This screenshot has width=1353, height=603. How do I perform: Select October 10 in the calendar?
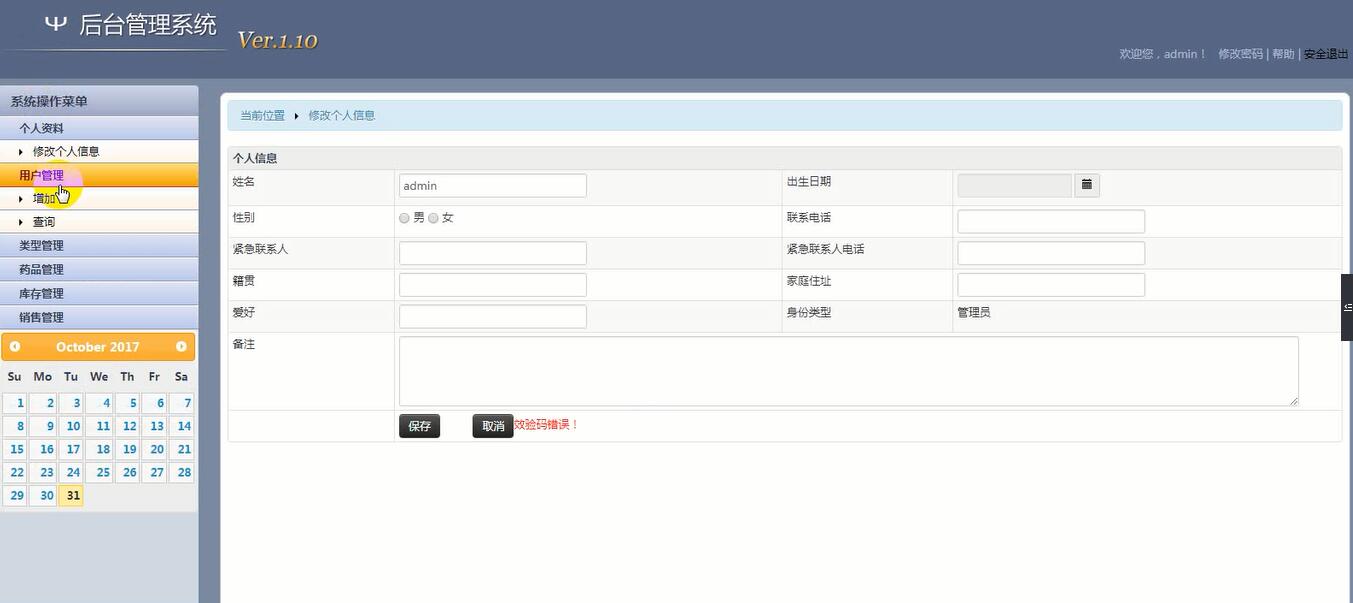pyautogui.click(x=71, y=426)
